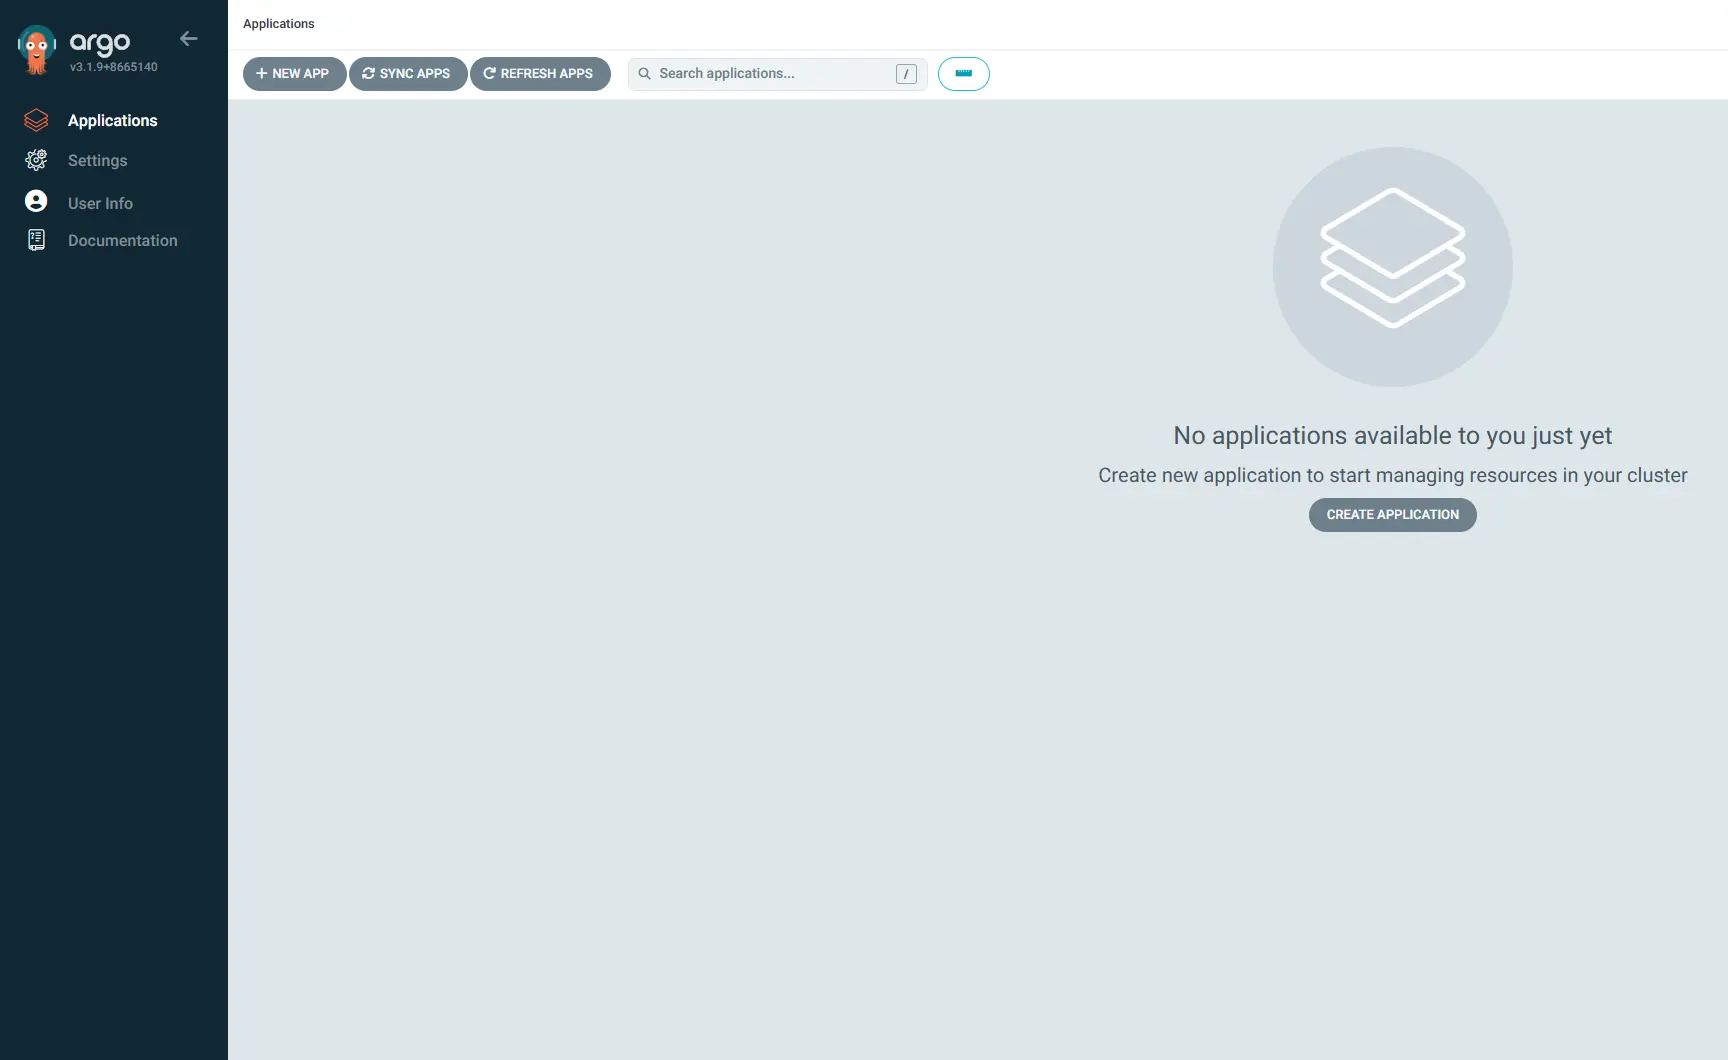
Task: Open the Settings text label in the sidebar
Action: (x=97, y=161)
